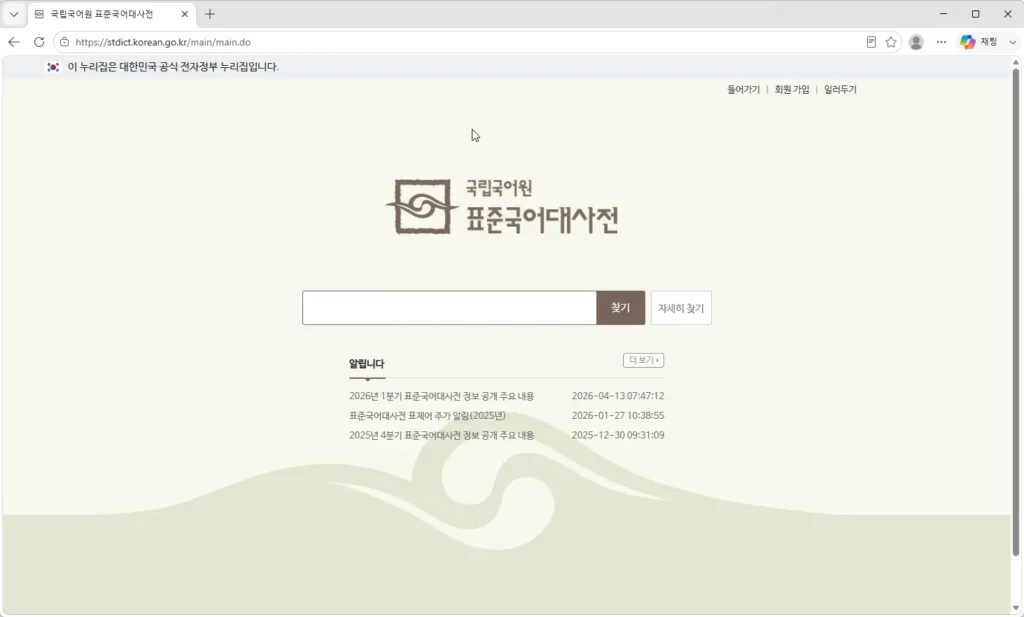This screenshot has width=1024, height=617.
Task: Click the scrollbar down arrow
Action: click(x=1016, y=609)
